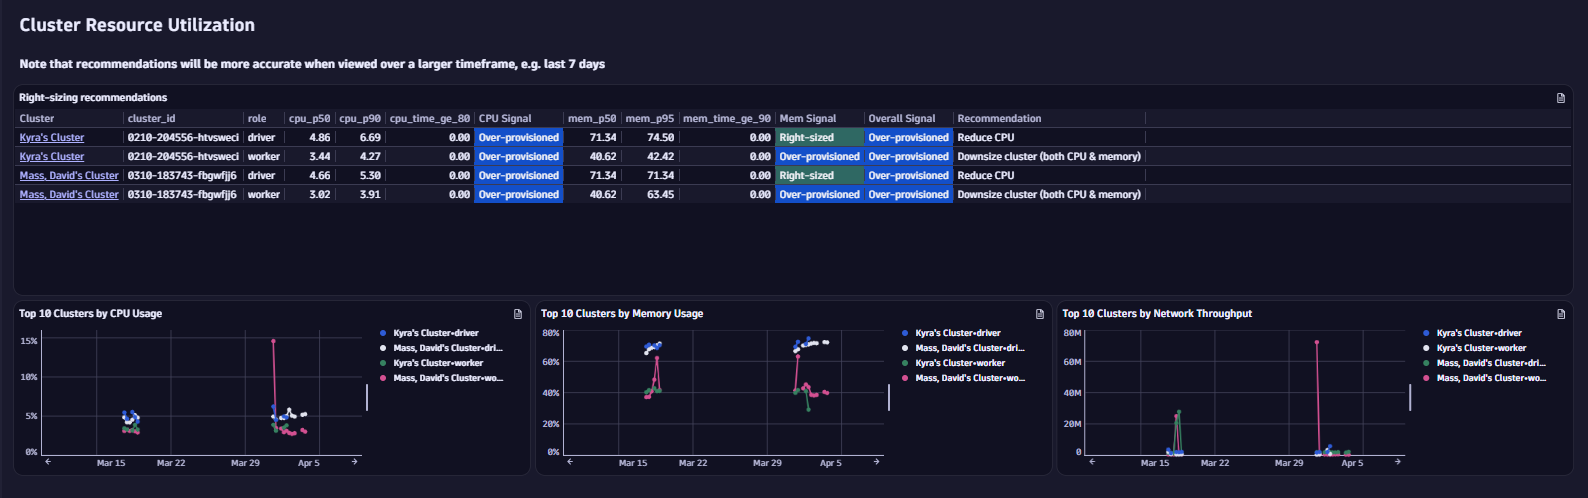Viewport: 1588px width, 498px height.
Task: Select mem_p95 value 74.50
Action: coord(661,138)
